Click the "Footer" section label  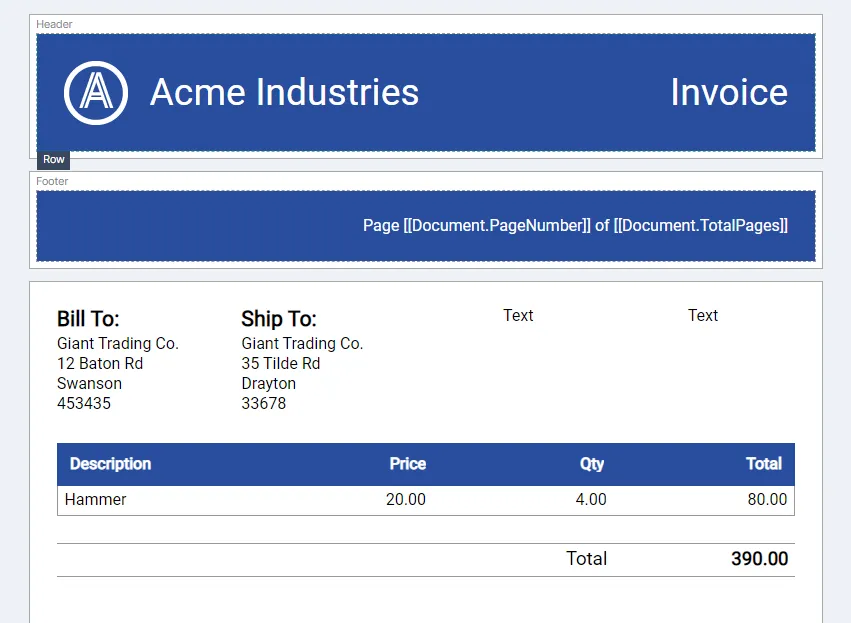[x=53, y=181]
